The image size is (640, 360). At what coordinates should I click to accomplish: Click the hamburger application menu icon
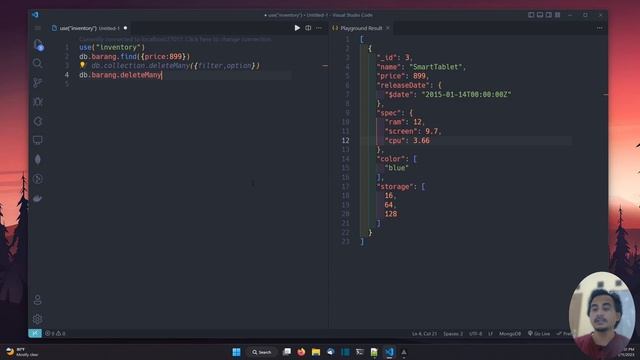pyautogui.click(x=38, y=28)
